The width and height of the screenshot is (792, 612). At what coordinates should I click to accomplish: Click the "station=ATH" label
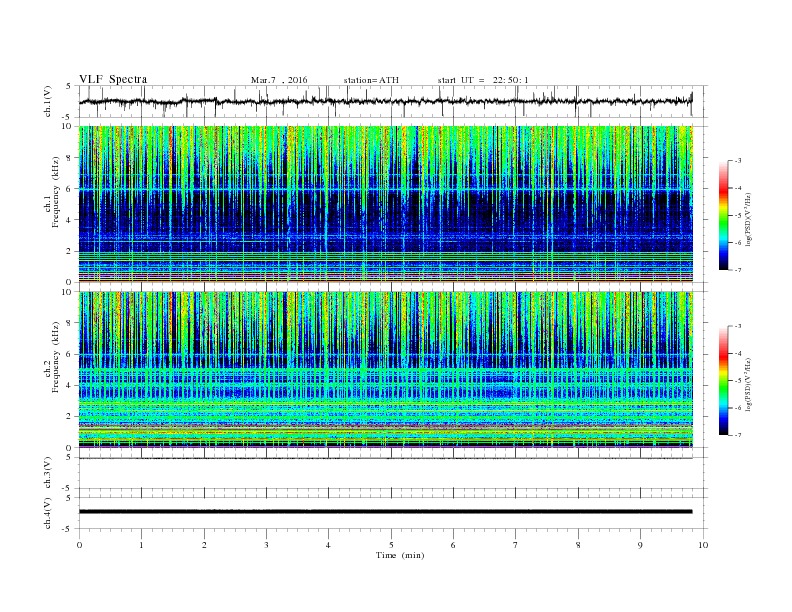coord(371,80)
